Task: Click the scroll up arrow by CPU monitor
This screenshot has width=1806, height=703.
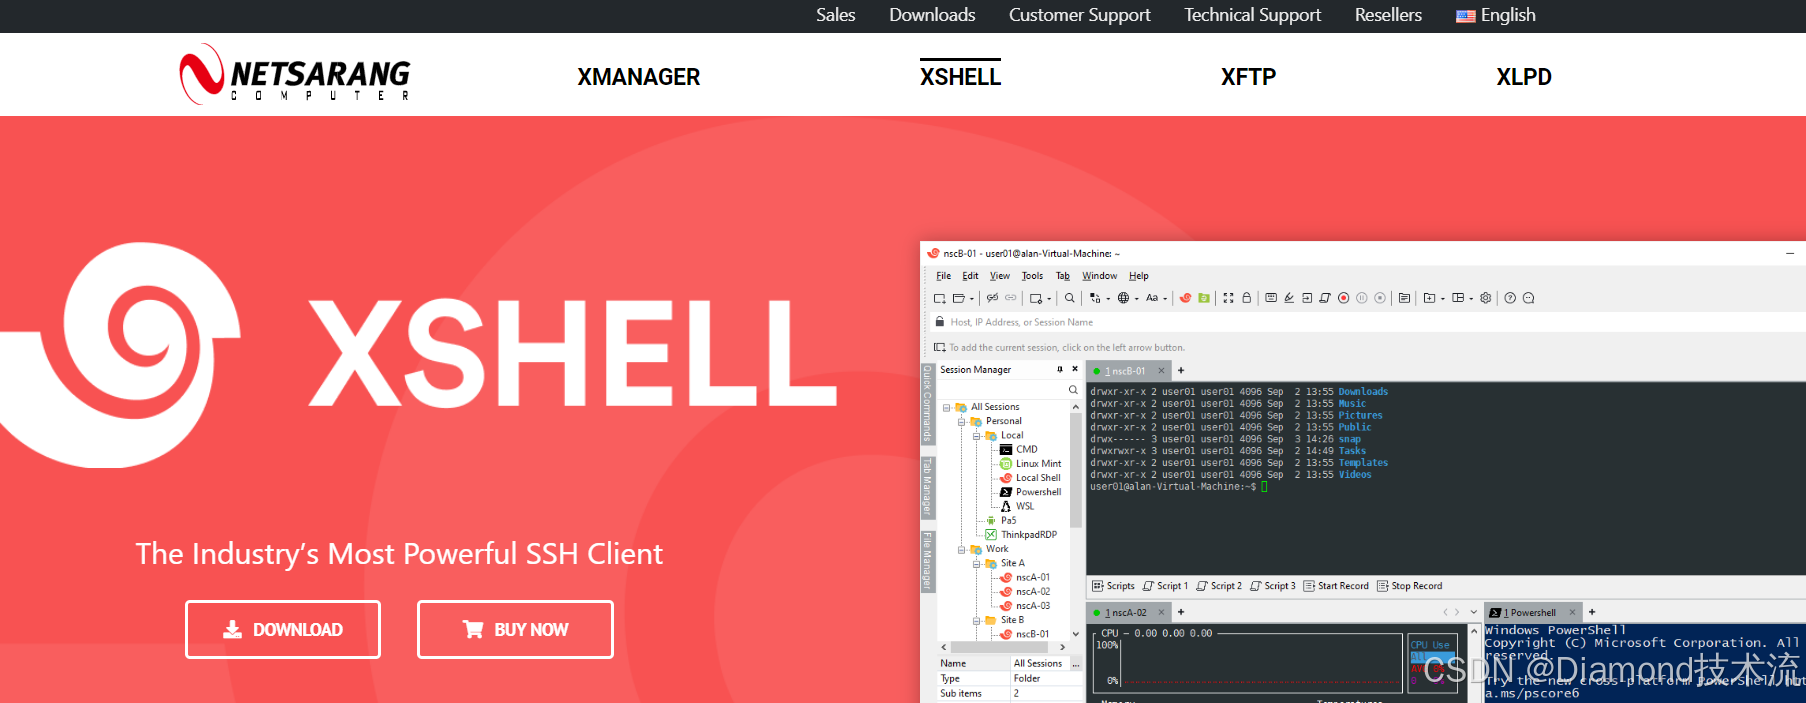Action: pos(1474,631)
